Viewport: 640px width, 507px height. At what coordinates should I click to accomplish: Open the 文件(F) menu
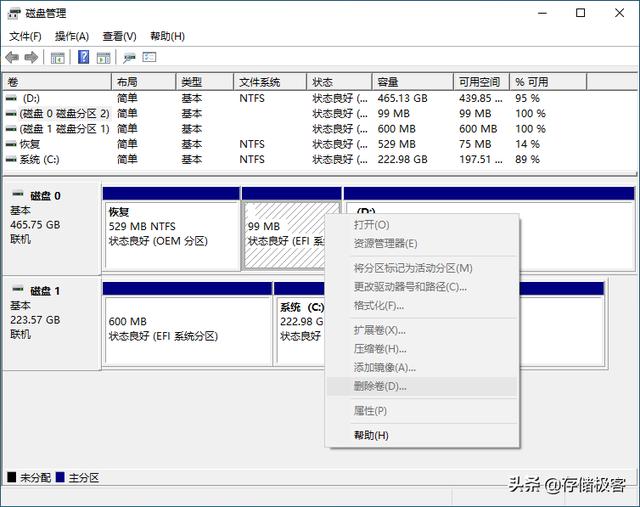click(x=25, y=36)
